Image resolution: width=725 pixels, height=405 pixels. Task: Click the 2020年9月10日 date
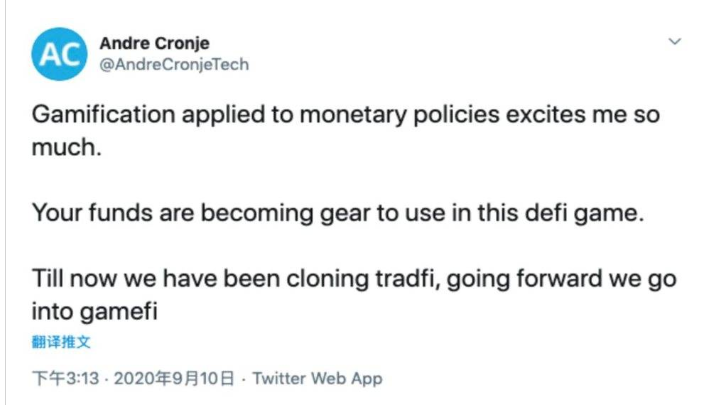(x=174, y=378)
